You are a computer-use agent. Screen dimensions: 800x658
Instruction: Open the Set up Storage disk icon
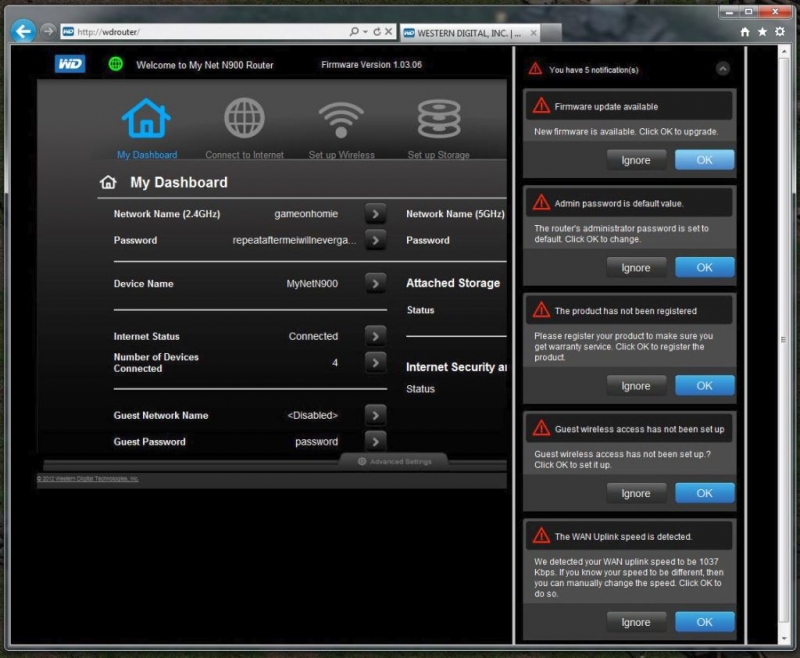(439, 119)
